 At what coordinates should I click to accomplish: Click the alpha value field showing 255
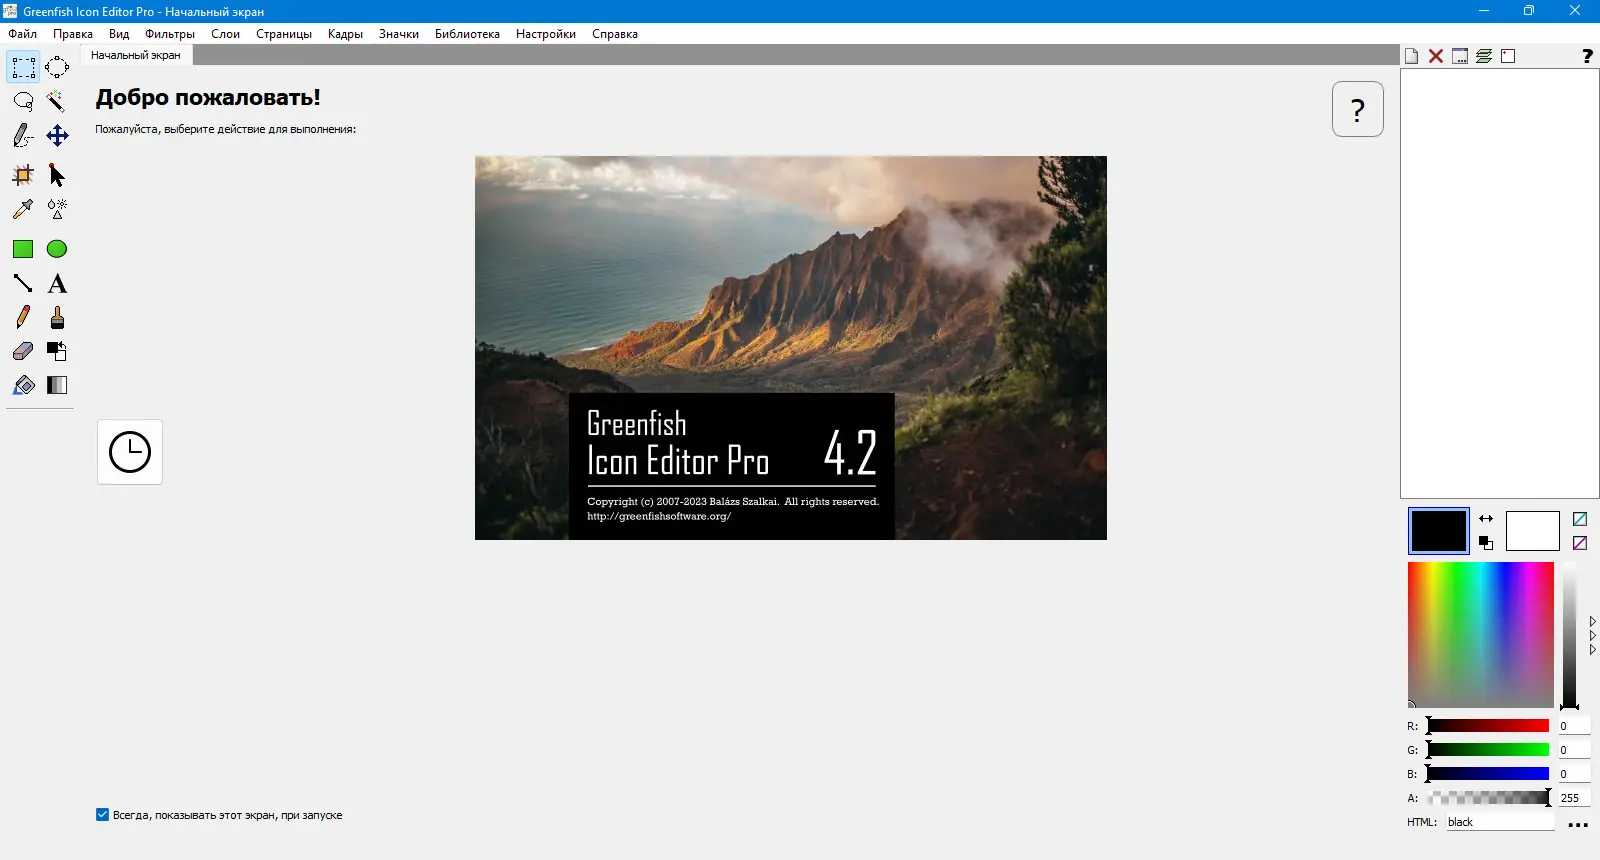1574,798
